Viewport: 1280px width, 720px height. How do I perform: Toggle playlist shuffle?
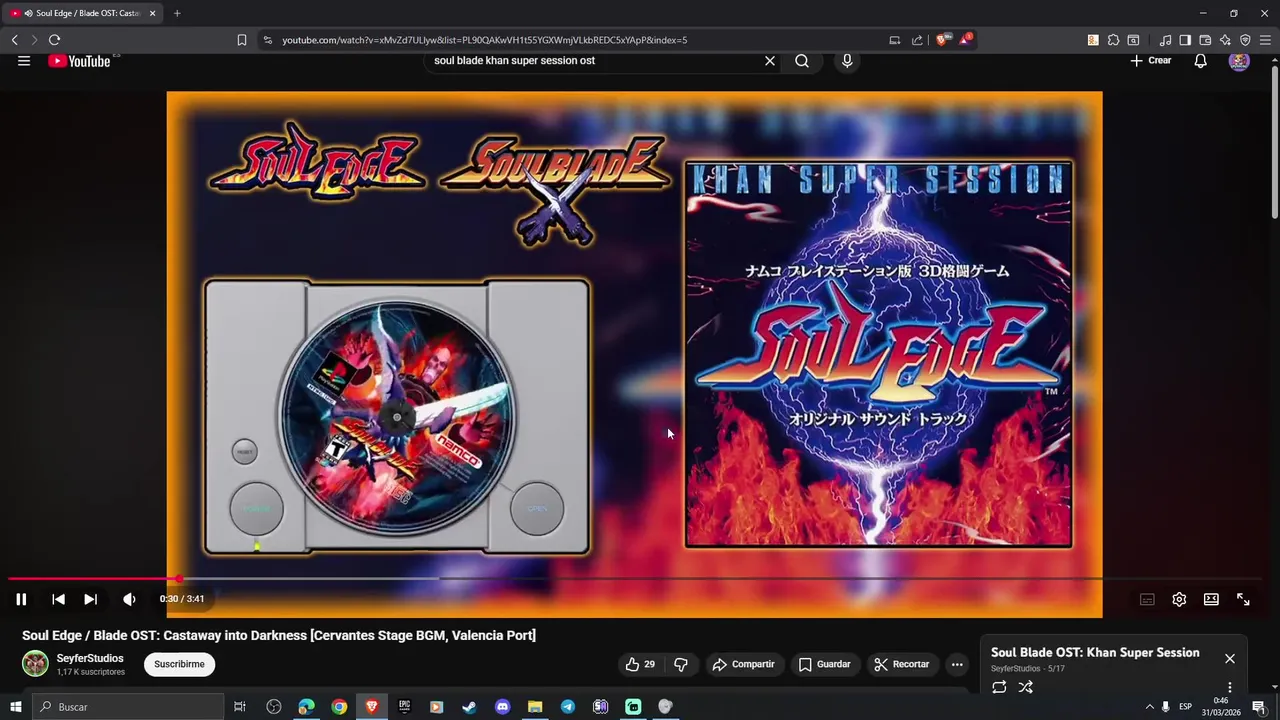(x=1025, y=687)
